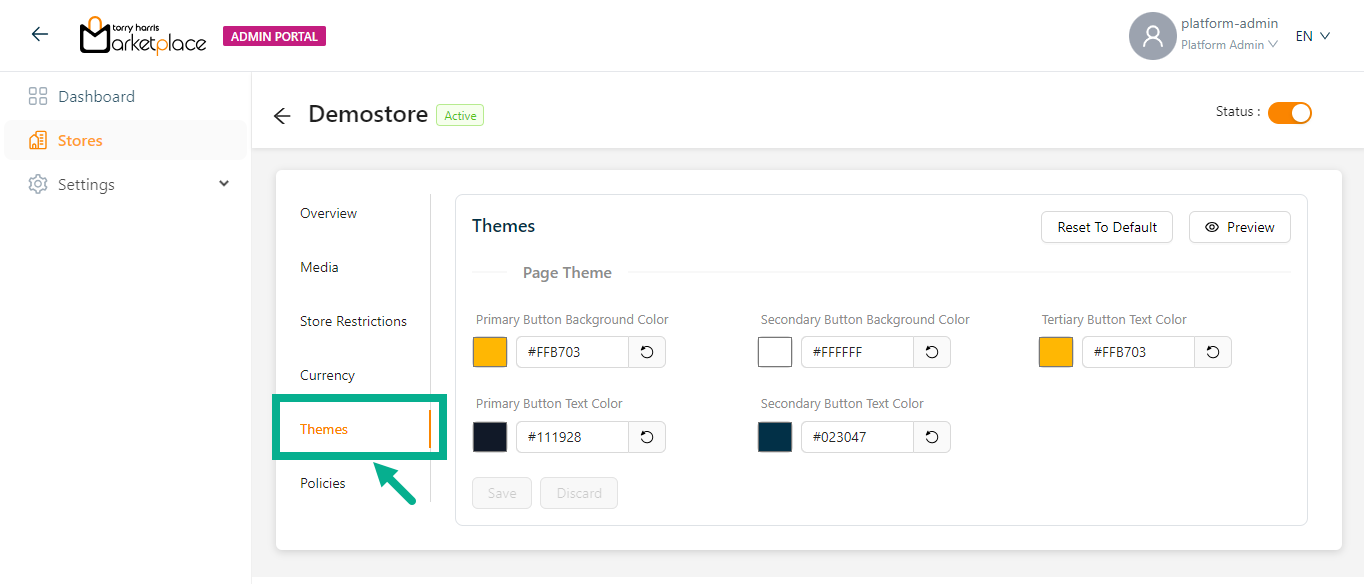Reset Primary Button Text Color value
The height and width of the screenshot is (584, 1364).
pos(647,437)
